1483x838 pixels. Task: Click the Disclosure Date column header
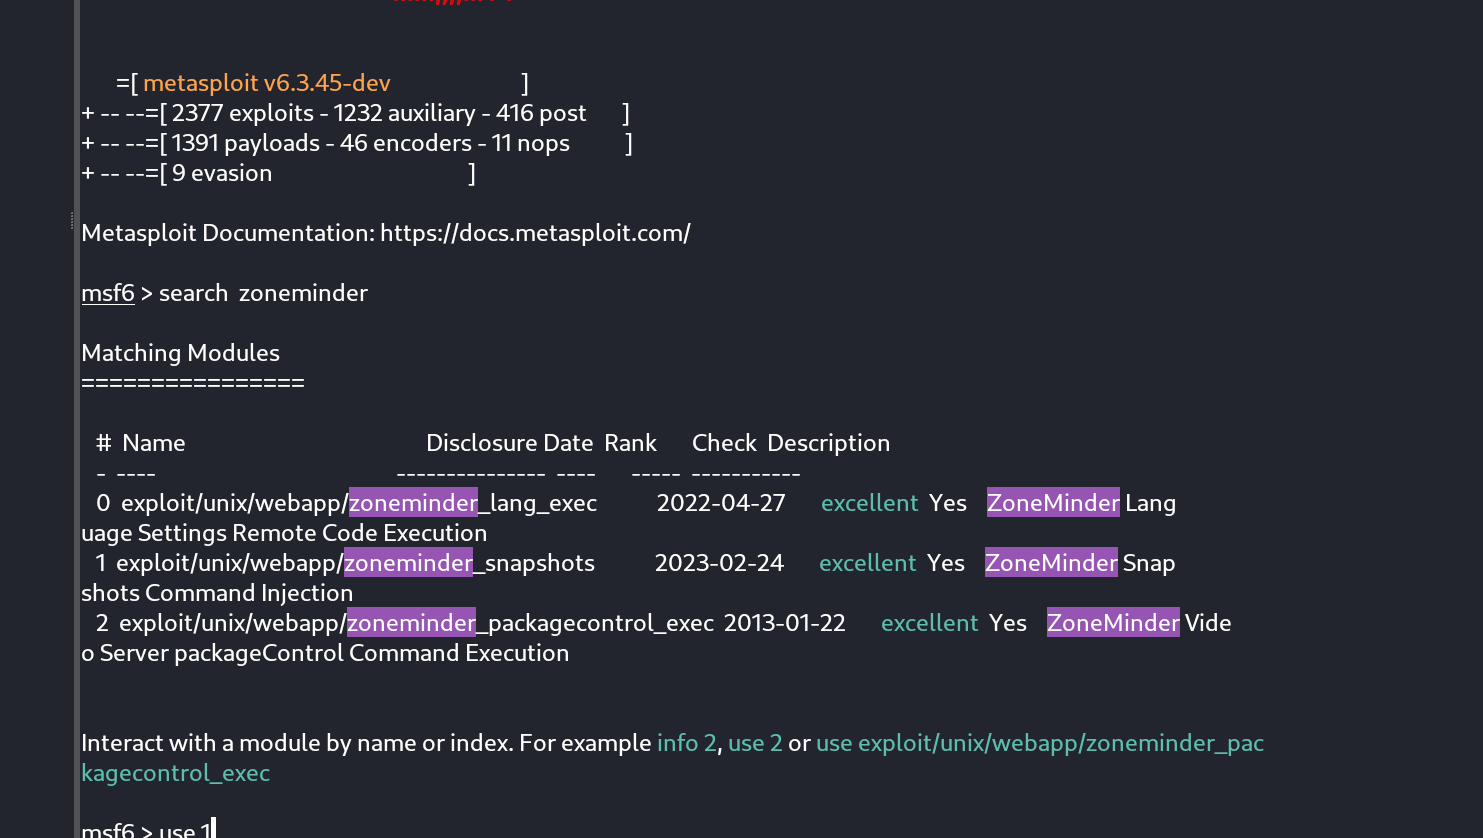pyautogui.click(x=509, y=443)
